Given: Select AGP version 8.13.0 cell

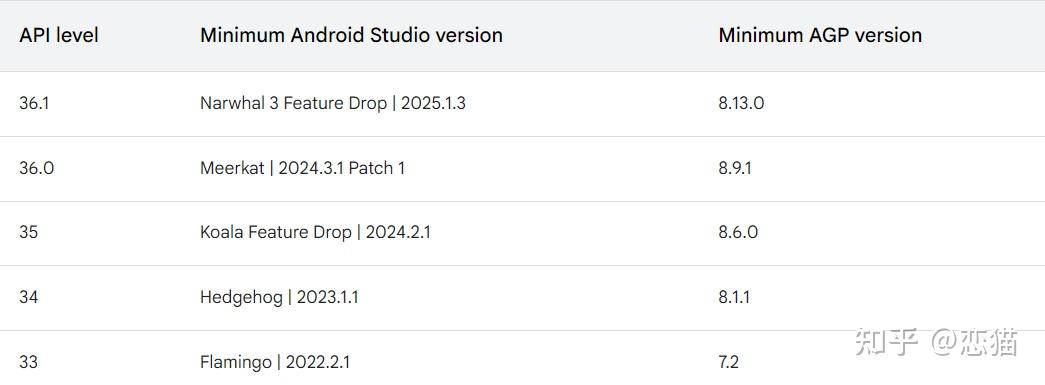Looking at the screenshot, I should click(741, 104).
